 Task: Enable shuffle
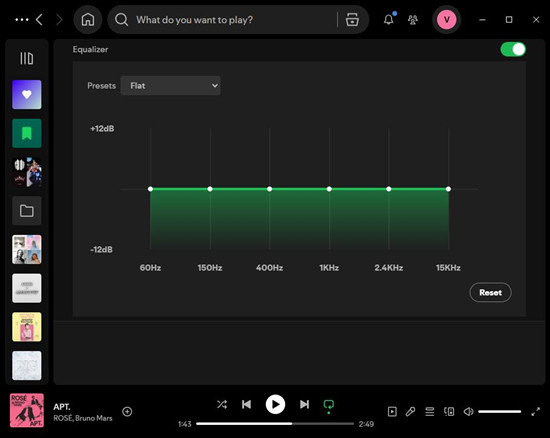click(222, 404)
